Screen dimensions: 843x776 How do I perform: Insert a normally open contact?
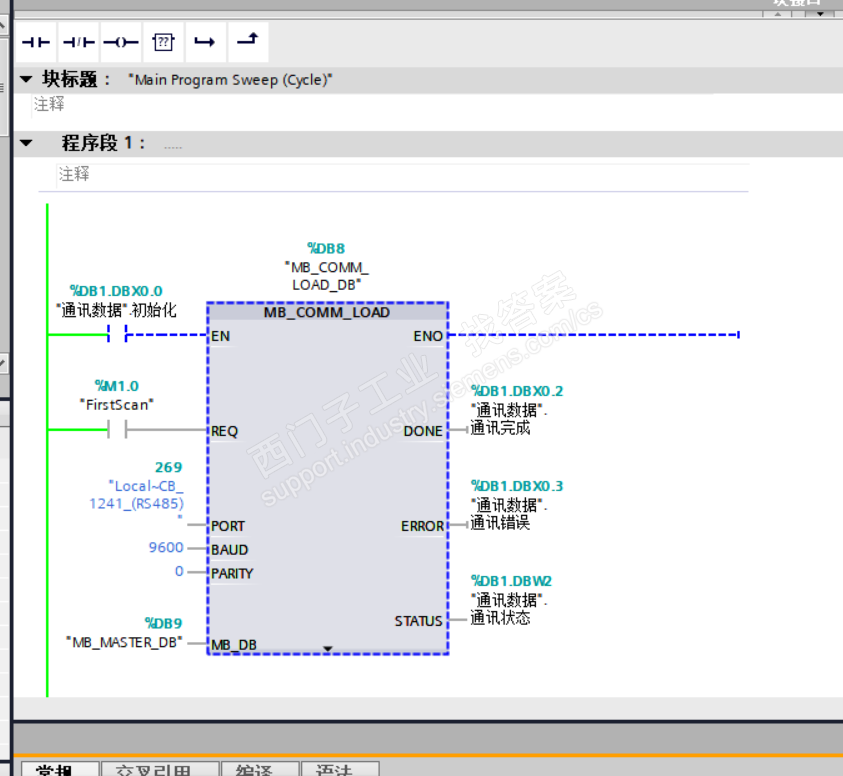coord(36,42)
